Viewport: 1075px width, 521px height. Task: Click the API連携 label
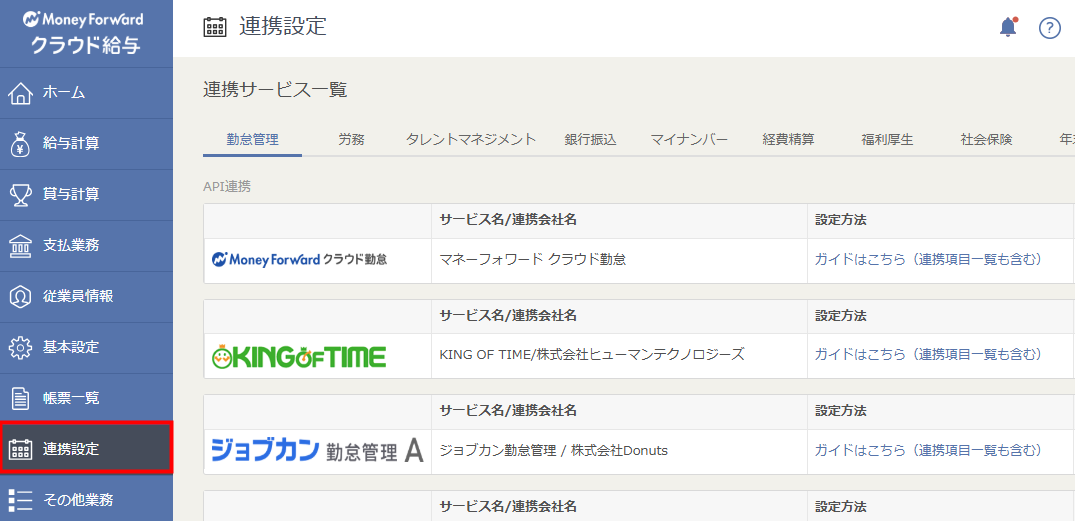click(x=227, y=186)
